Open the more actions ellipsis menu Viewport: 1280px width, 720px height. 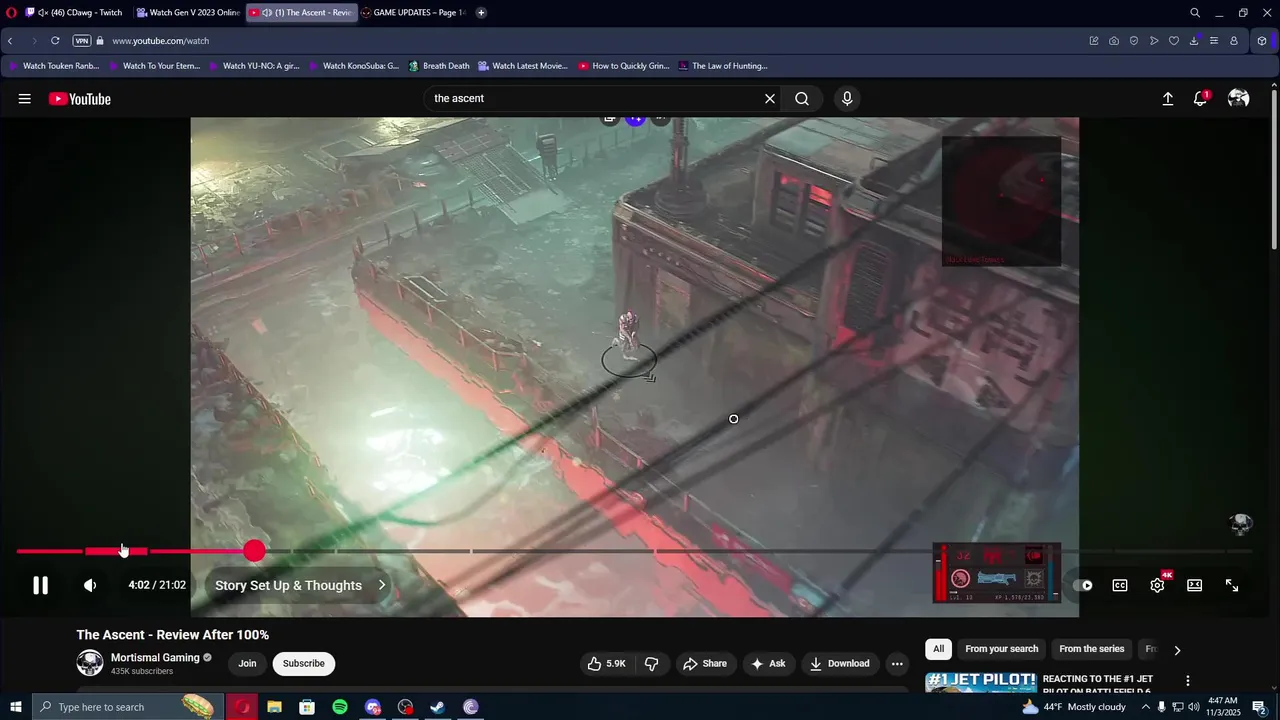pos(897,664)
